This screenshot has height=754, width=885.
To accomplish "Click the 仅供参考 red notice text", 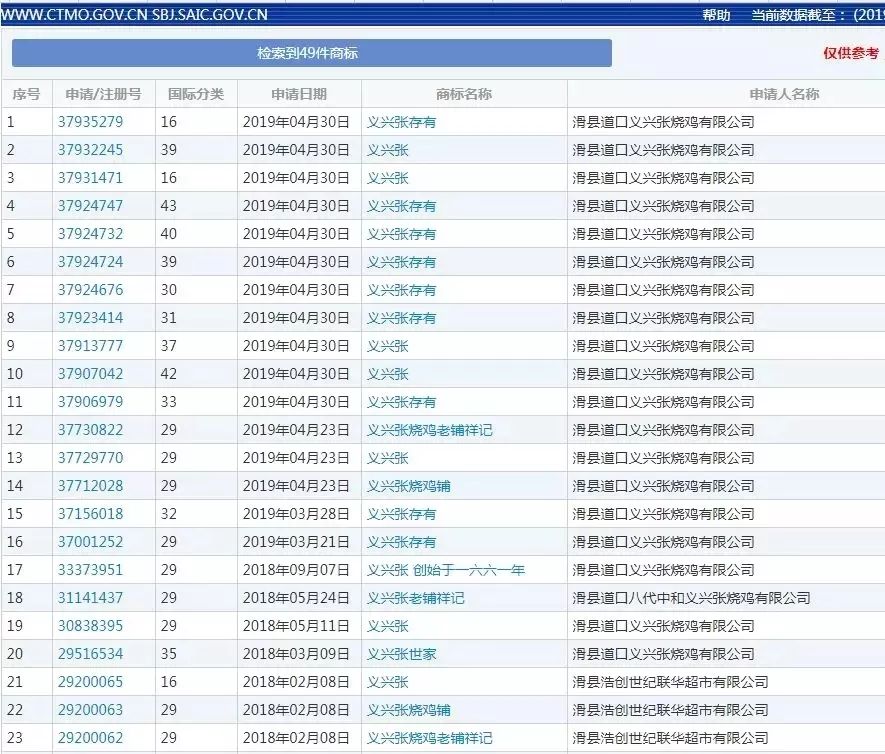I will point(851,53).
